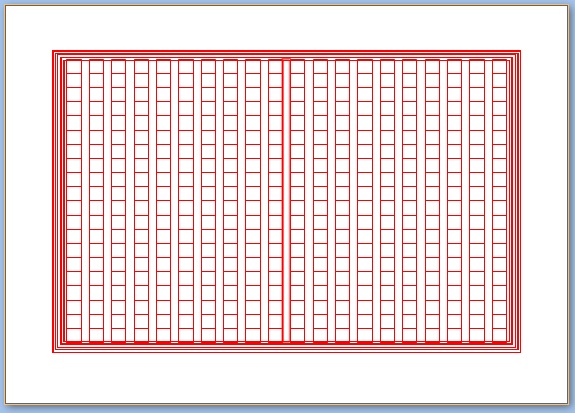Click the gap between first and second columns
This screenshot has width=575, height=413.
(x=85, y=201)
